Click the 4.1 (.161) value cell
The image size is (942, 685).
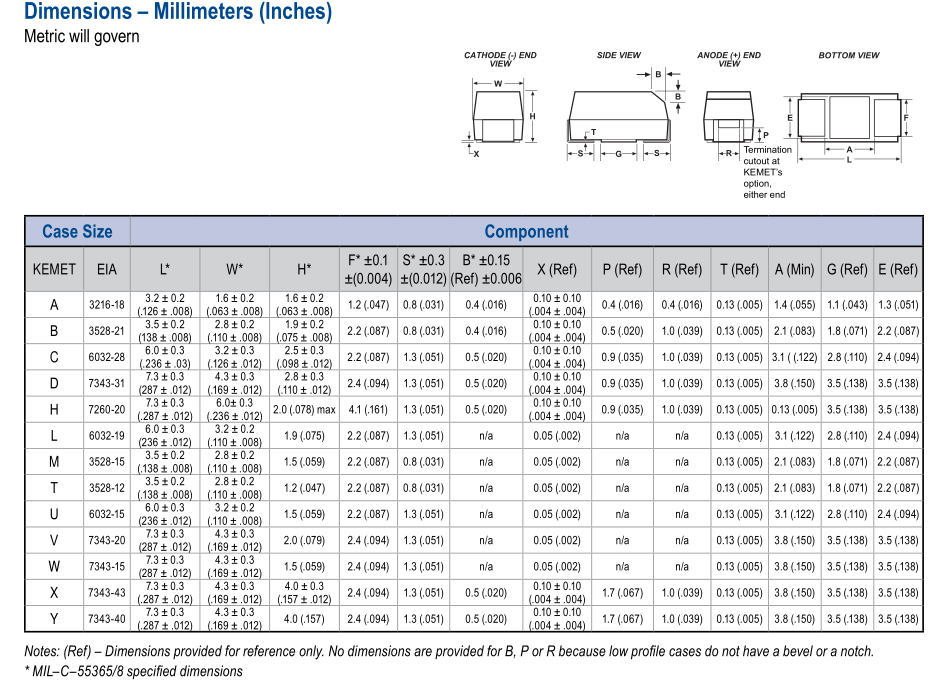coord(368,409)
